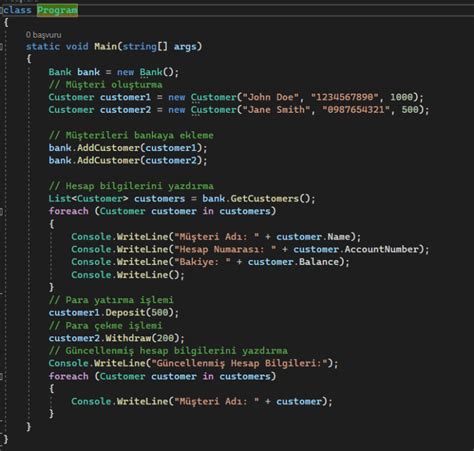Viewport: 474px width, 451px height.
Task: Click 'customer.AccountNumber' expression
Action: (x=356, y=249)
